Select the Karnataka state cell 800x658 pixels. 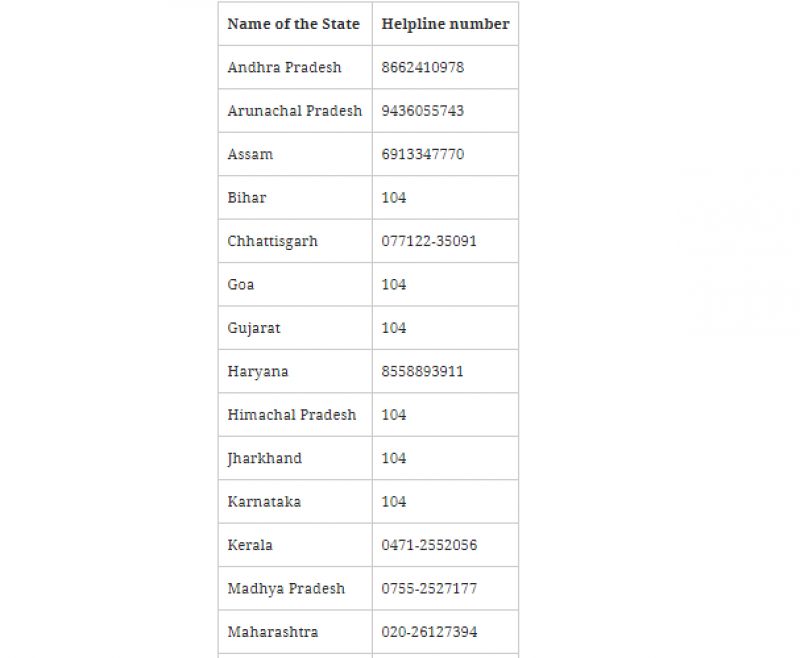264,502
